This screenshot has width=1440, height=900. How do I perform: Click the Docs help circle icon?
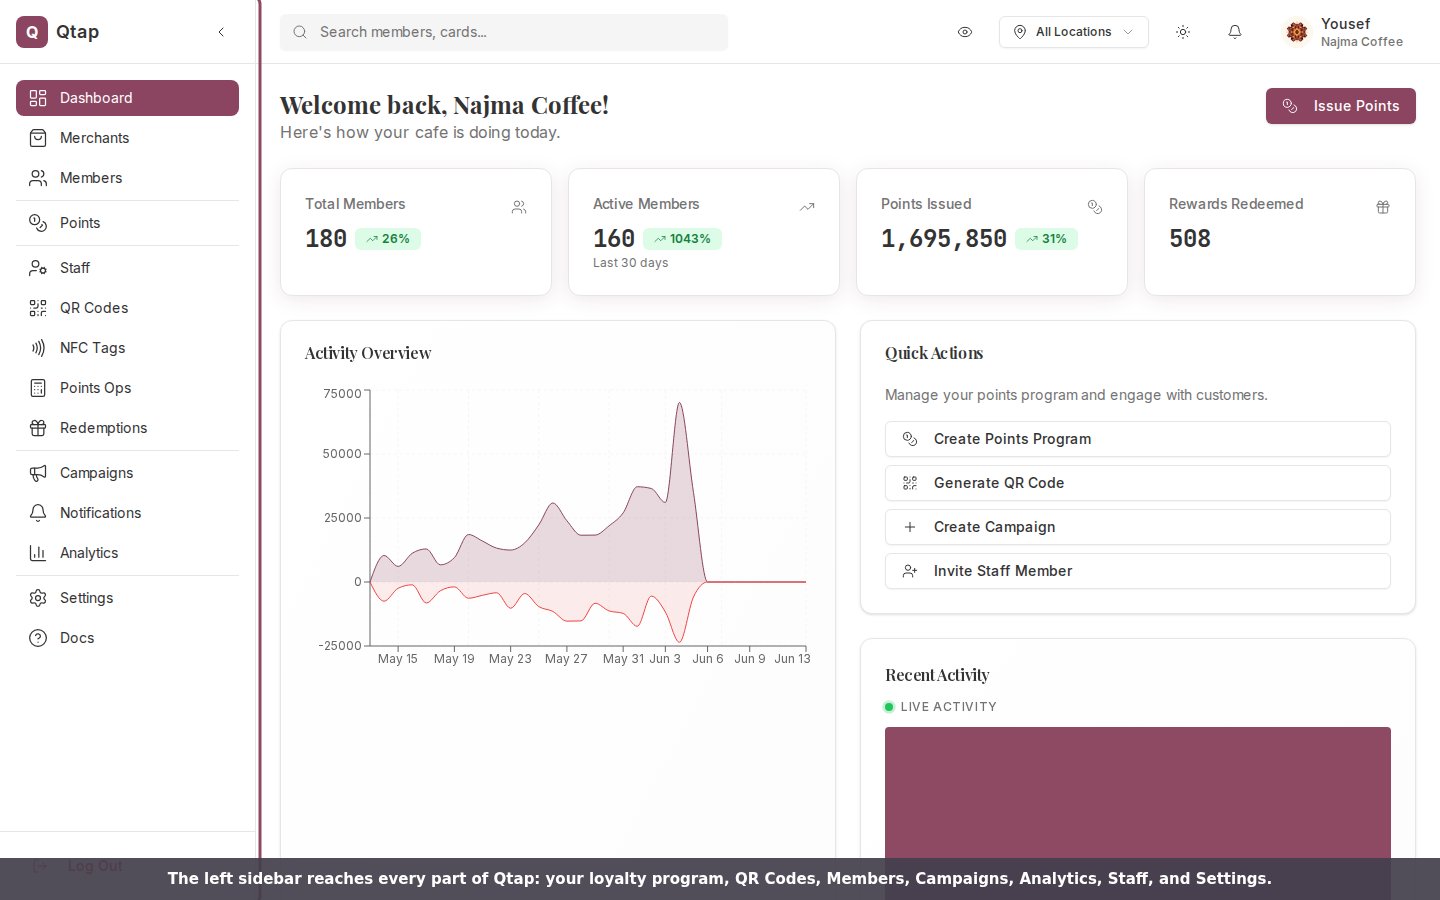pos(38,638)
